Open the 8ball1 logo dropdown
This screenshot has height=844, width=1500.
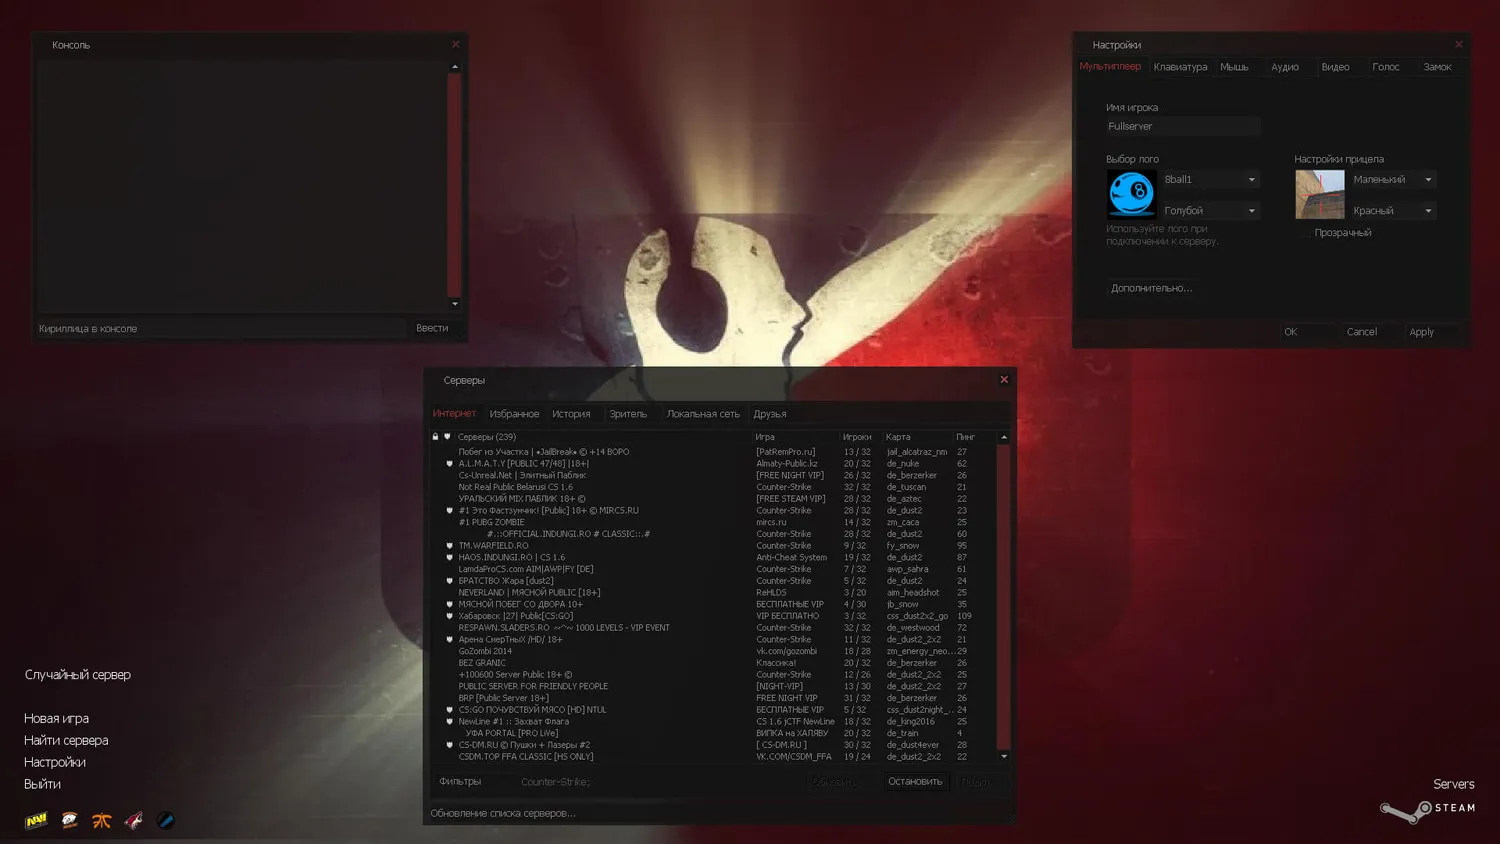[x=1210, y=180]
